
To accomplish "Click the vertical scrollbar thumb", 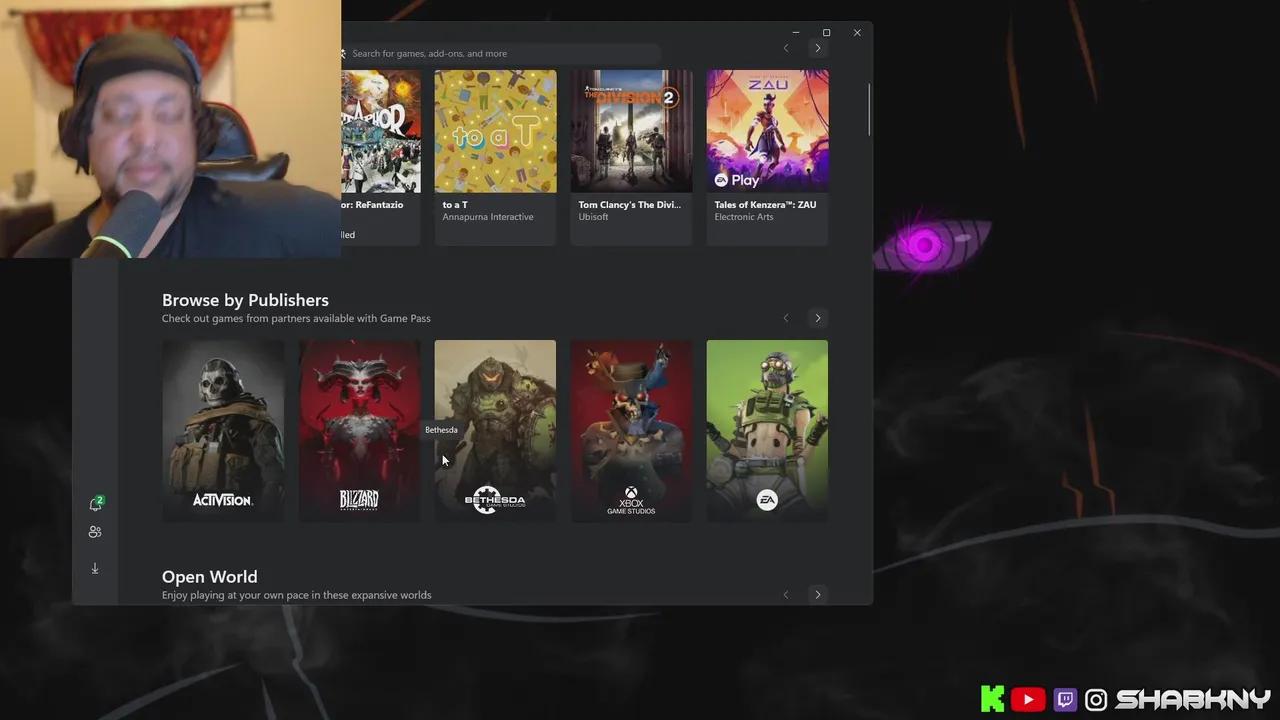I will [x=869, y=110].
